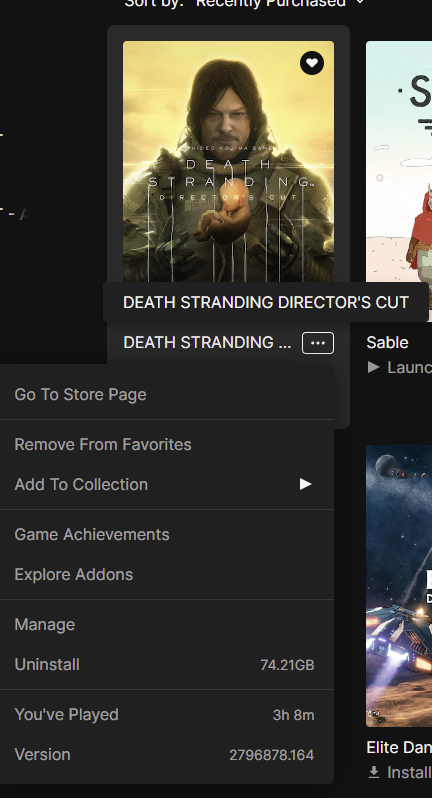Open the three-dot menu for Death Stranding
Image resolution: width=432 pixels, height=798 pixels.
point(318,343)
